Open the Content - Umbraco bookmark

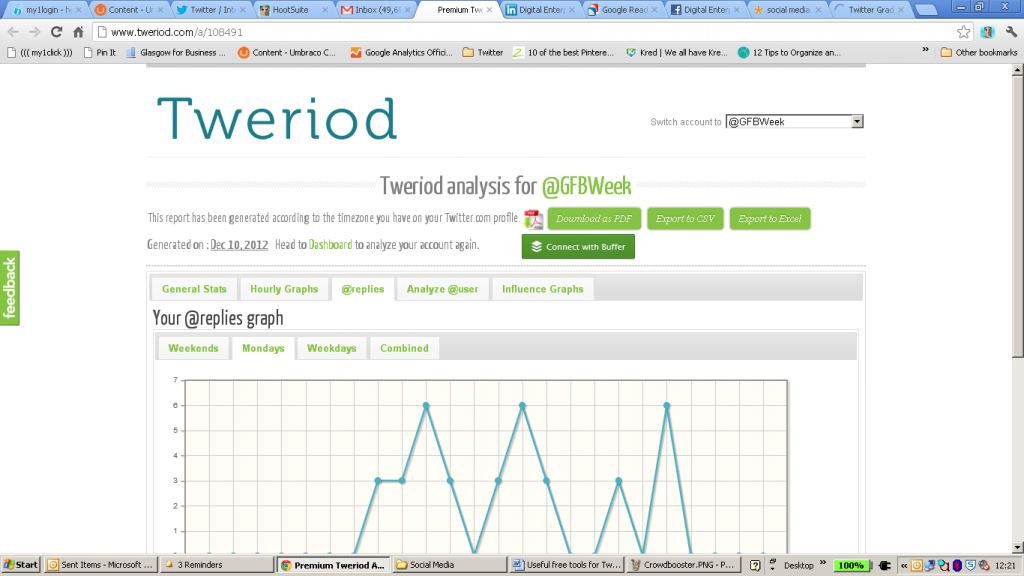(287, 53)
